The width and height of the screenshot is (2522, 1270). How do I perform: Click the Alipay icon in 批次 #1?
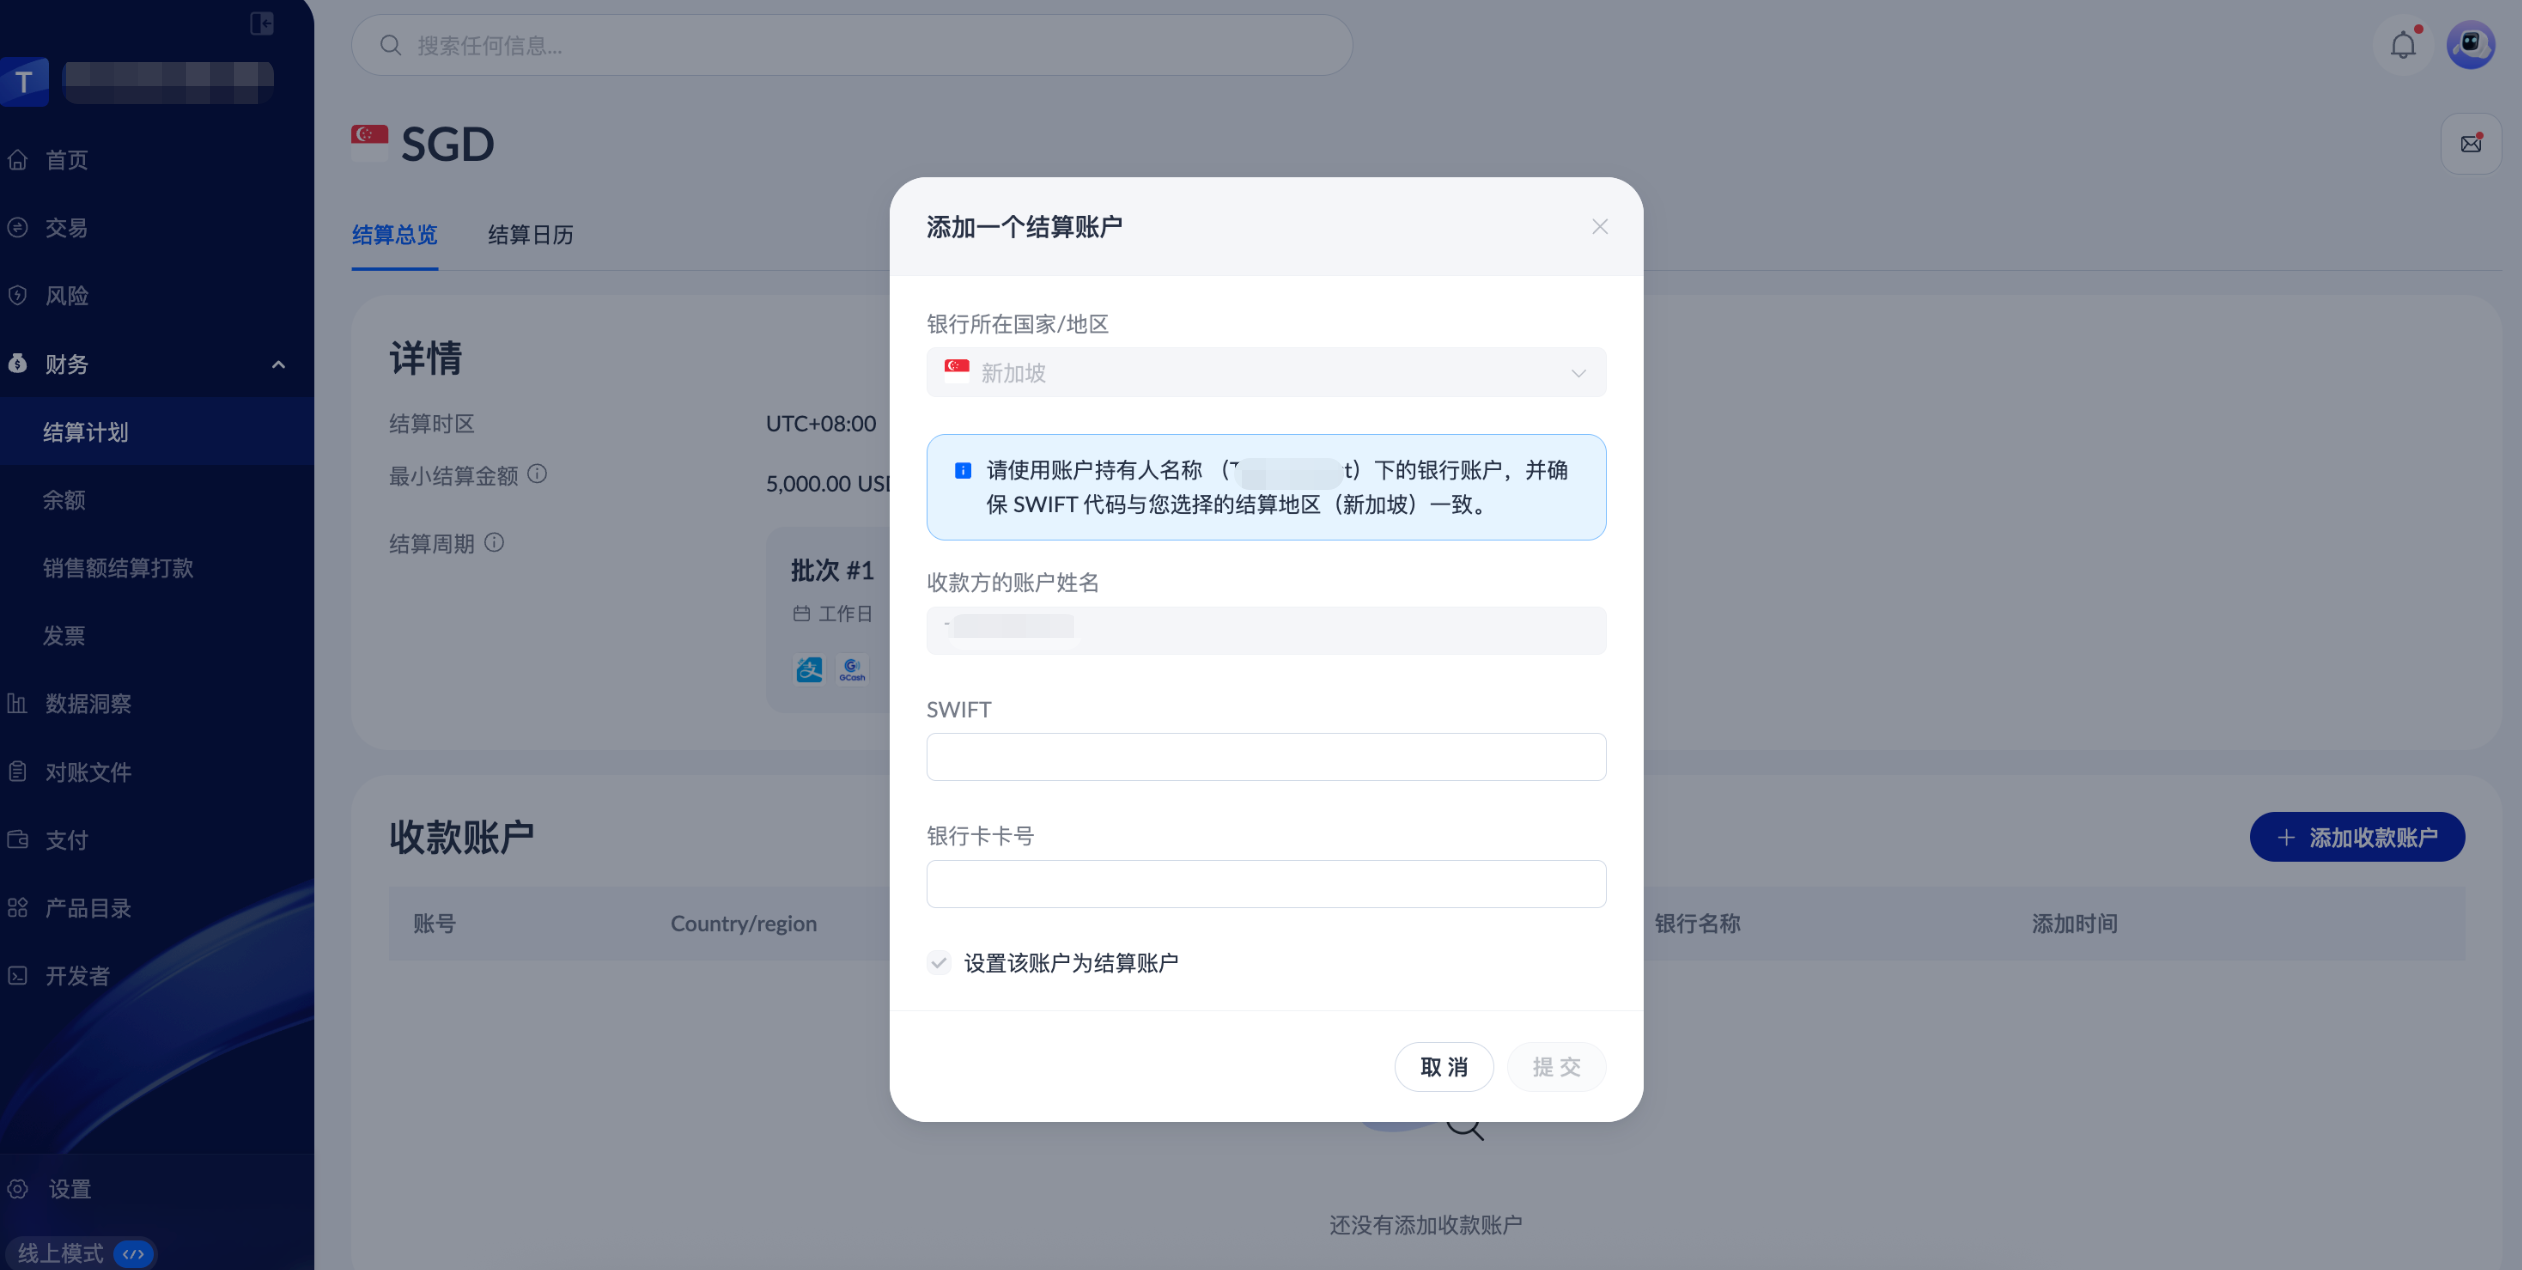(x=809, y=669)
